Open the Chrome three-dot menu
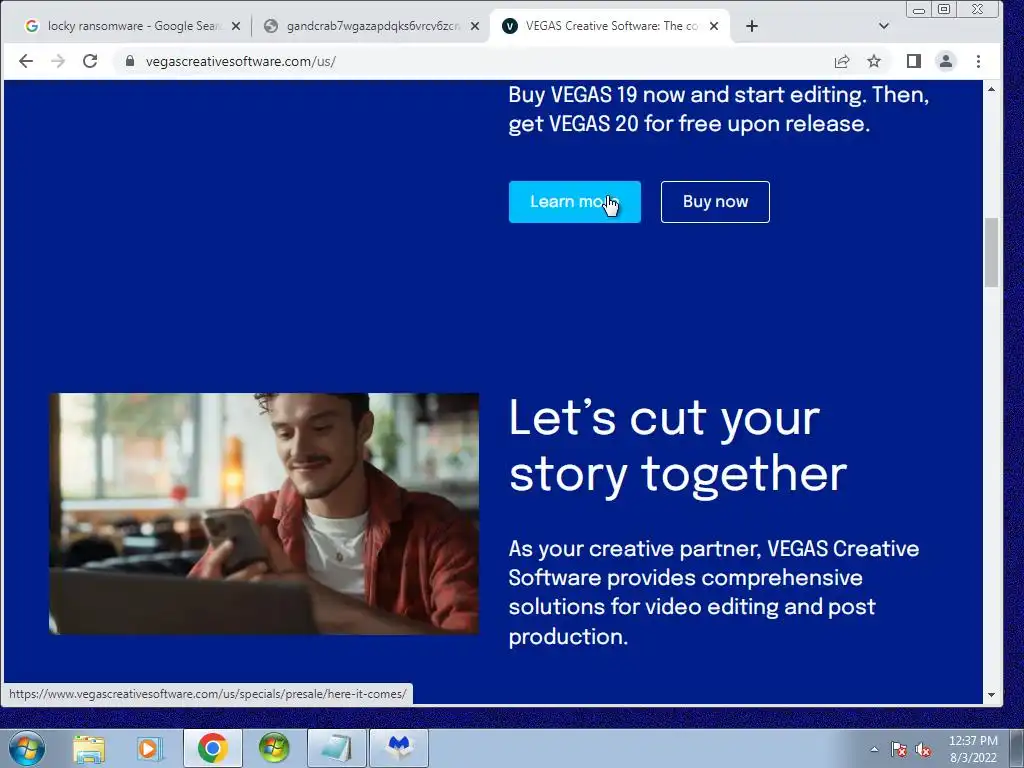Image resolution: width=1024 pixels, height=768 pixels. tap(978, 61)
